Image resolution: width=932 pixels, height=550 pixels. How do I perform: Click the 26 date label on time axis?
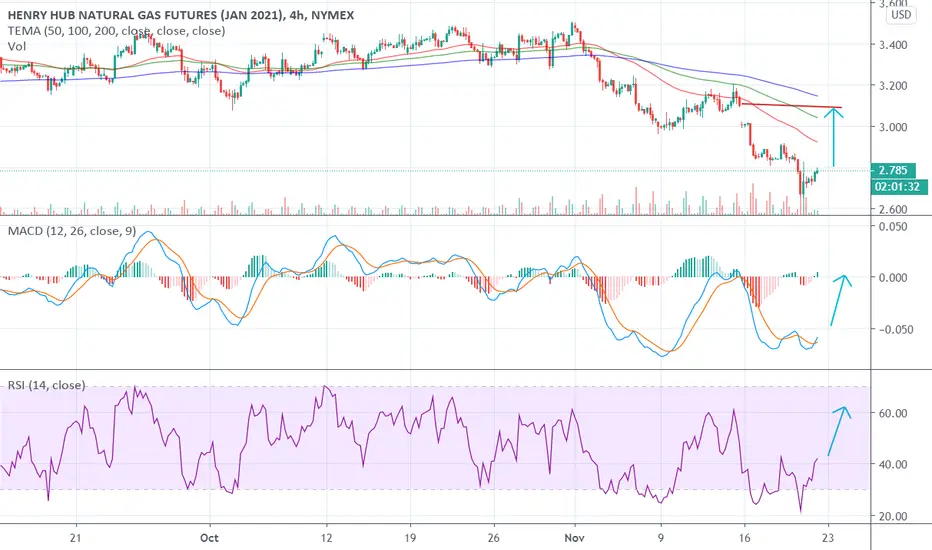point(494,538)
